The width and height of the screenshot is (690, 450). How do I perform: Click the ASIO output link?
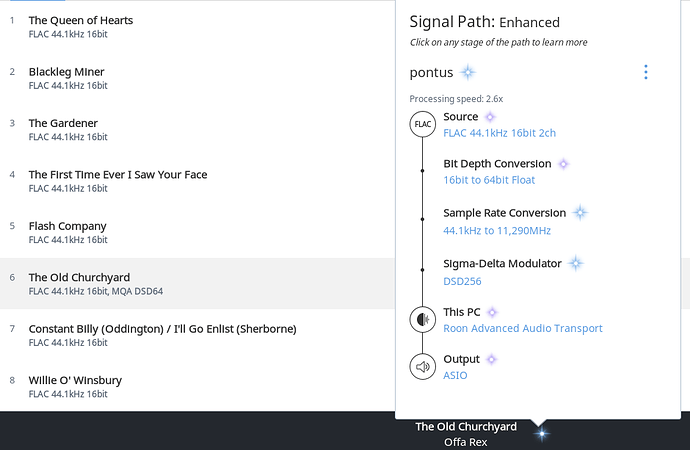(x=455, y=375)
